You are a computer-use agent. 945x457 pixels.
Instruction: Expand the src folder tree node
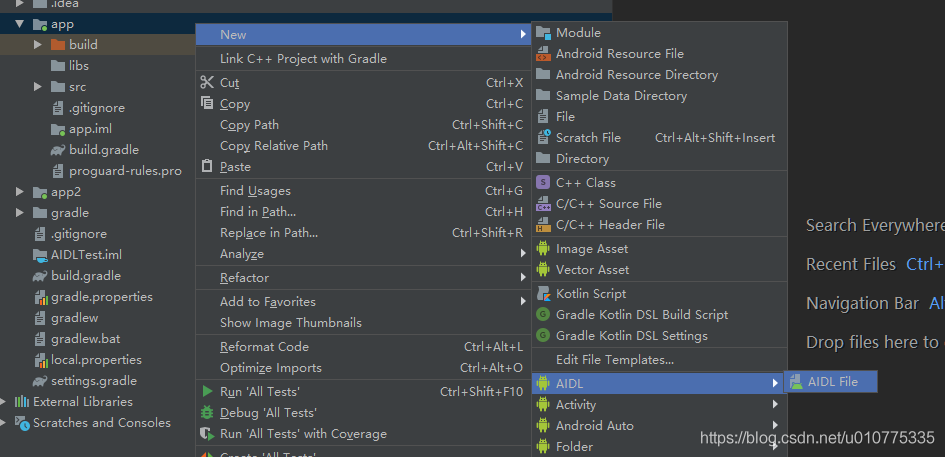pos(38,87)
